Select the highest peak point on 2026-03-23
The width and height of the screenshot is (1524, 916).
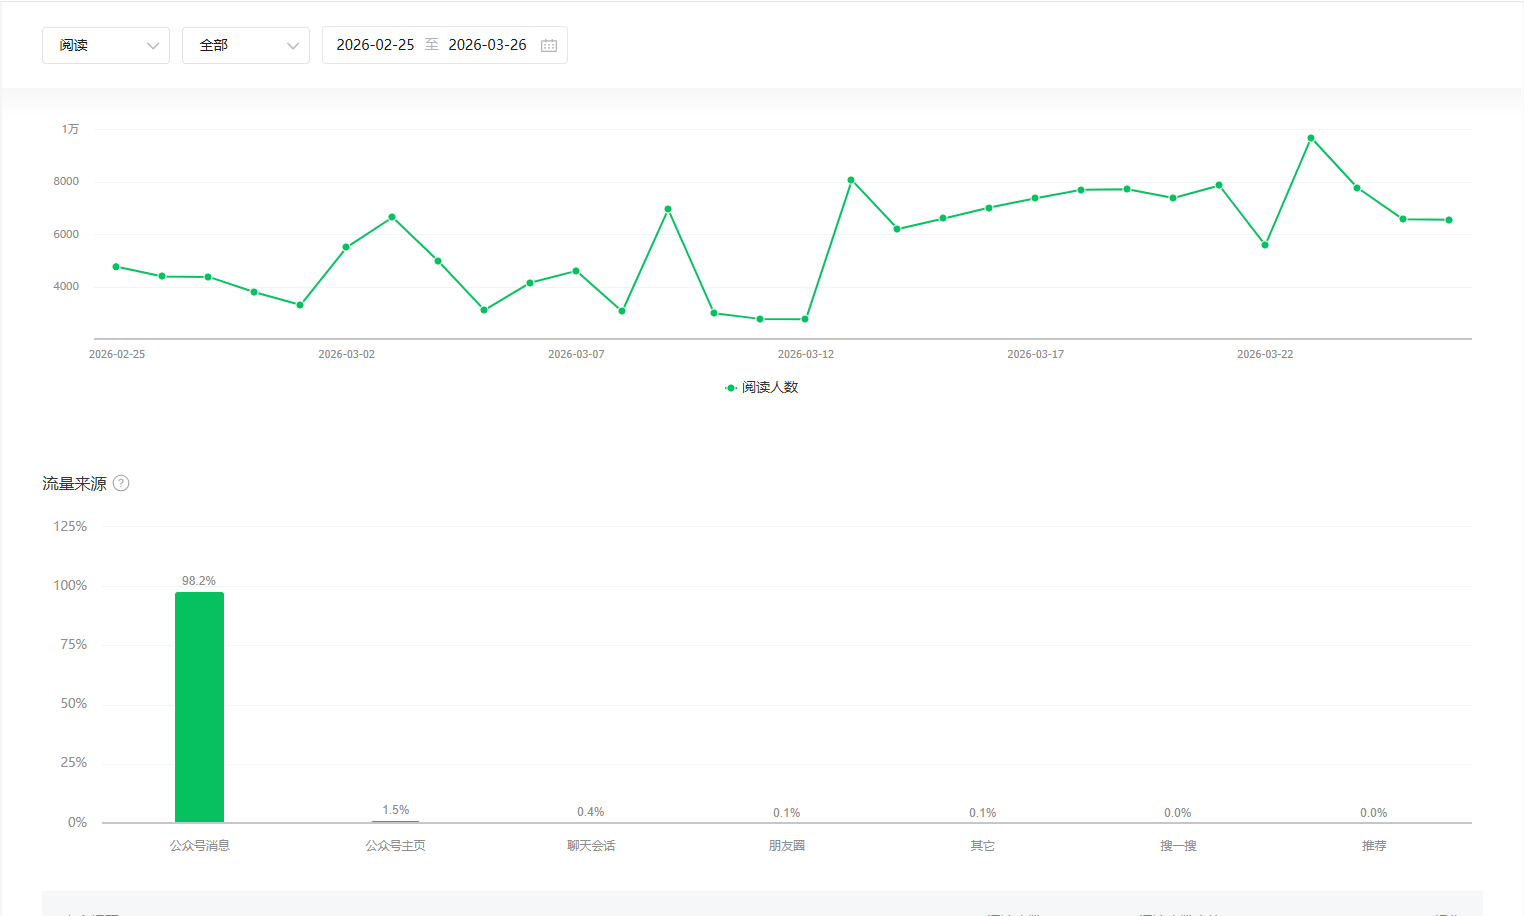pyautogui.click(x=1311, y=138)
